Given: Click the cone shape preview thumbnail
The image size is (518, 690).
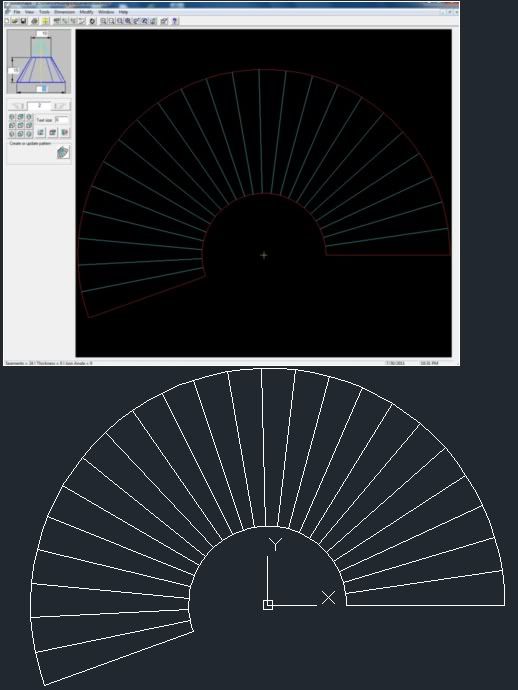Looking at the screenshot, I should tap(39, 62).
